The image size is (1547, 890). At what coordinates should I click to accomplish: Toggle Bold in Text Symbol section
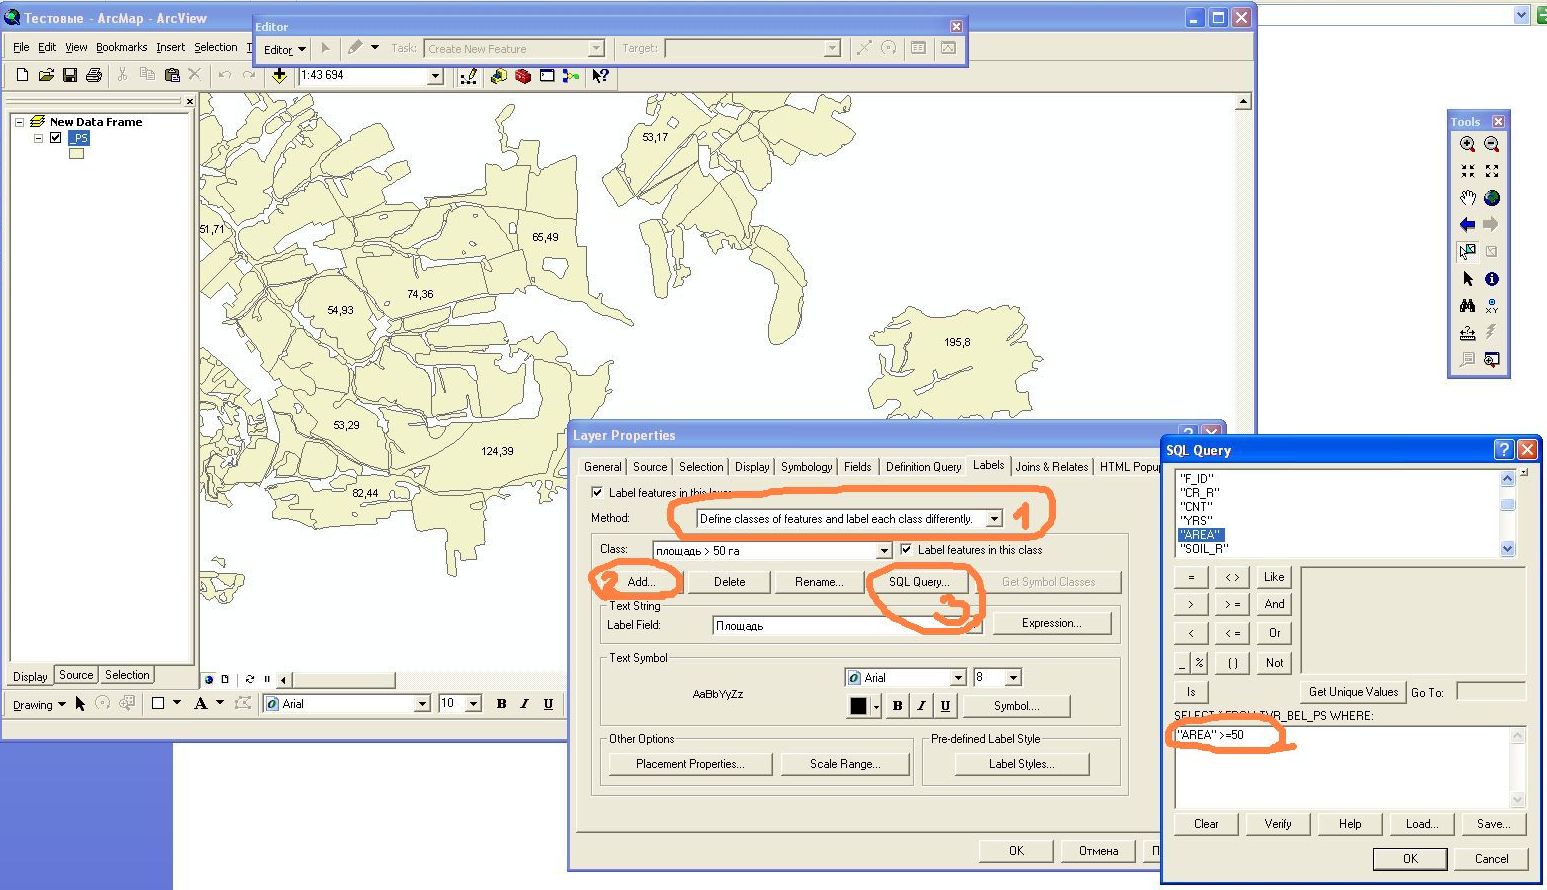pyautogui.click(x=897, y=706)
